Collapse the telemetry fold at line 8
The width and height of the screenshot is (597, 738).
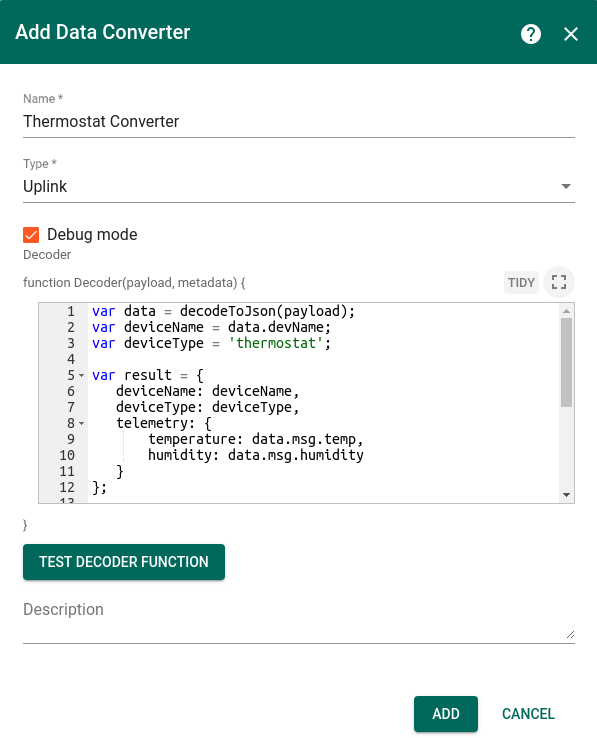(81, 424)
